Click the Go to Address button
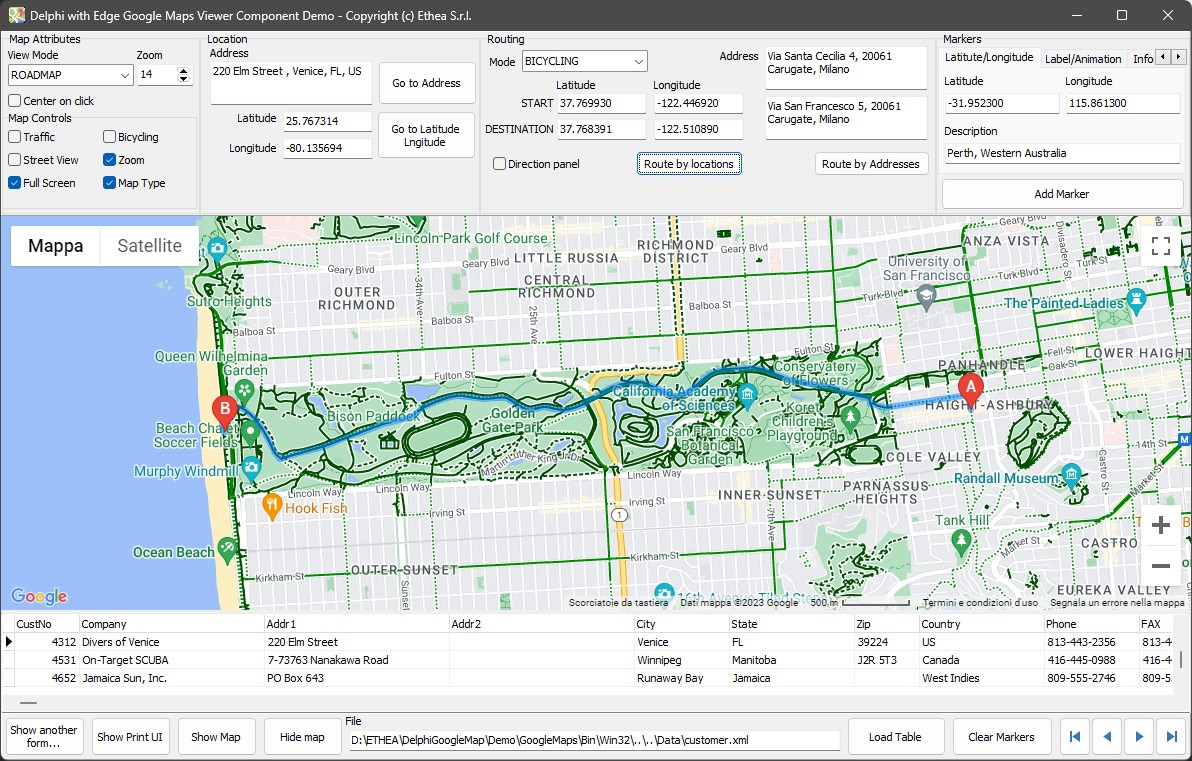1192x761 pixels. 426,83
